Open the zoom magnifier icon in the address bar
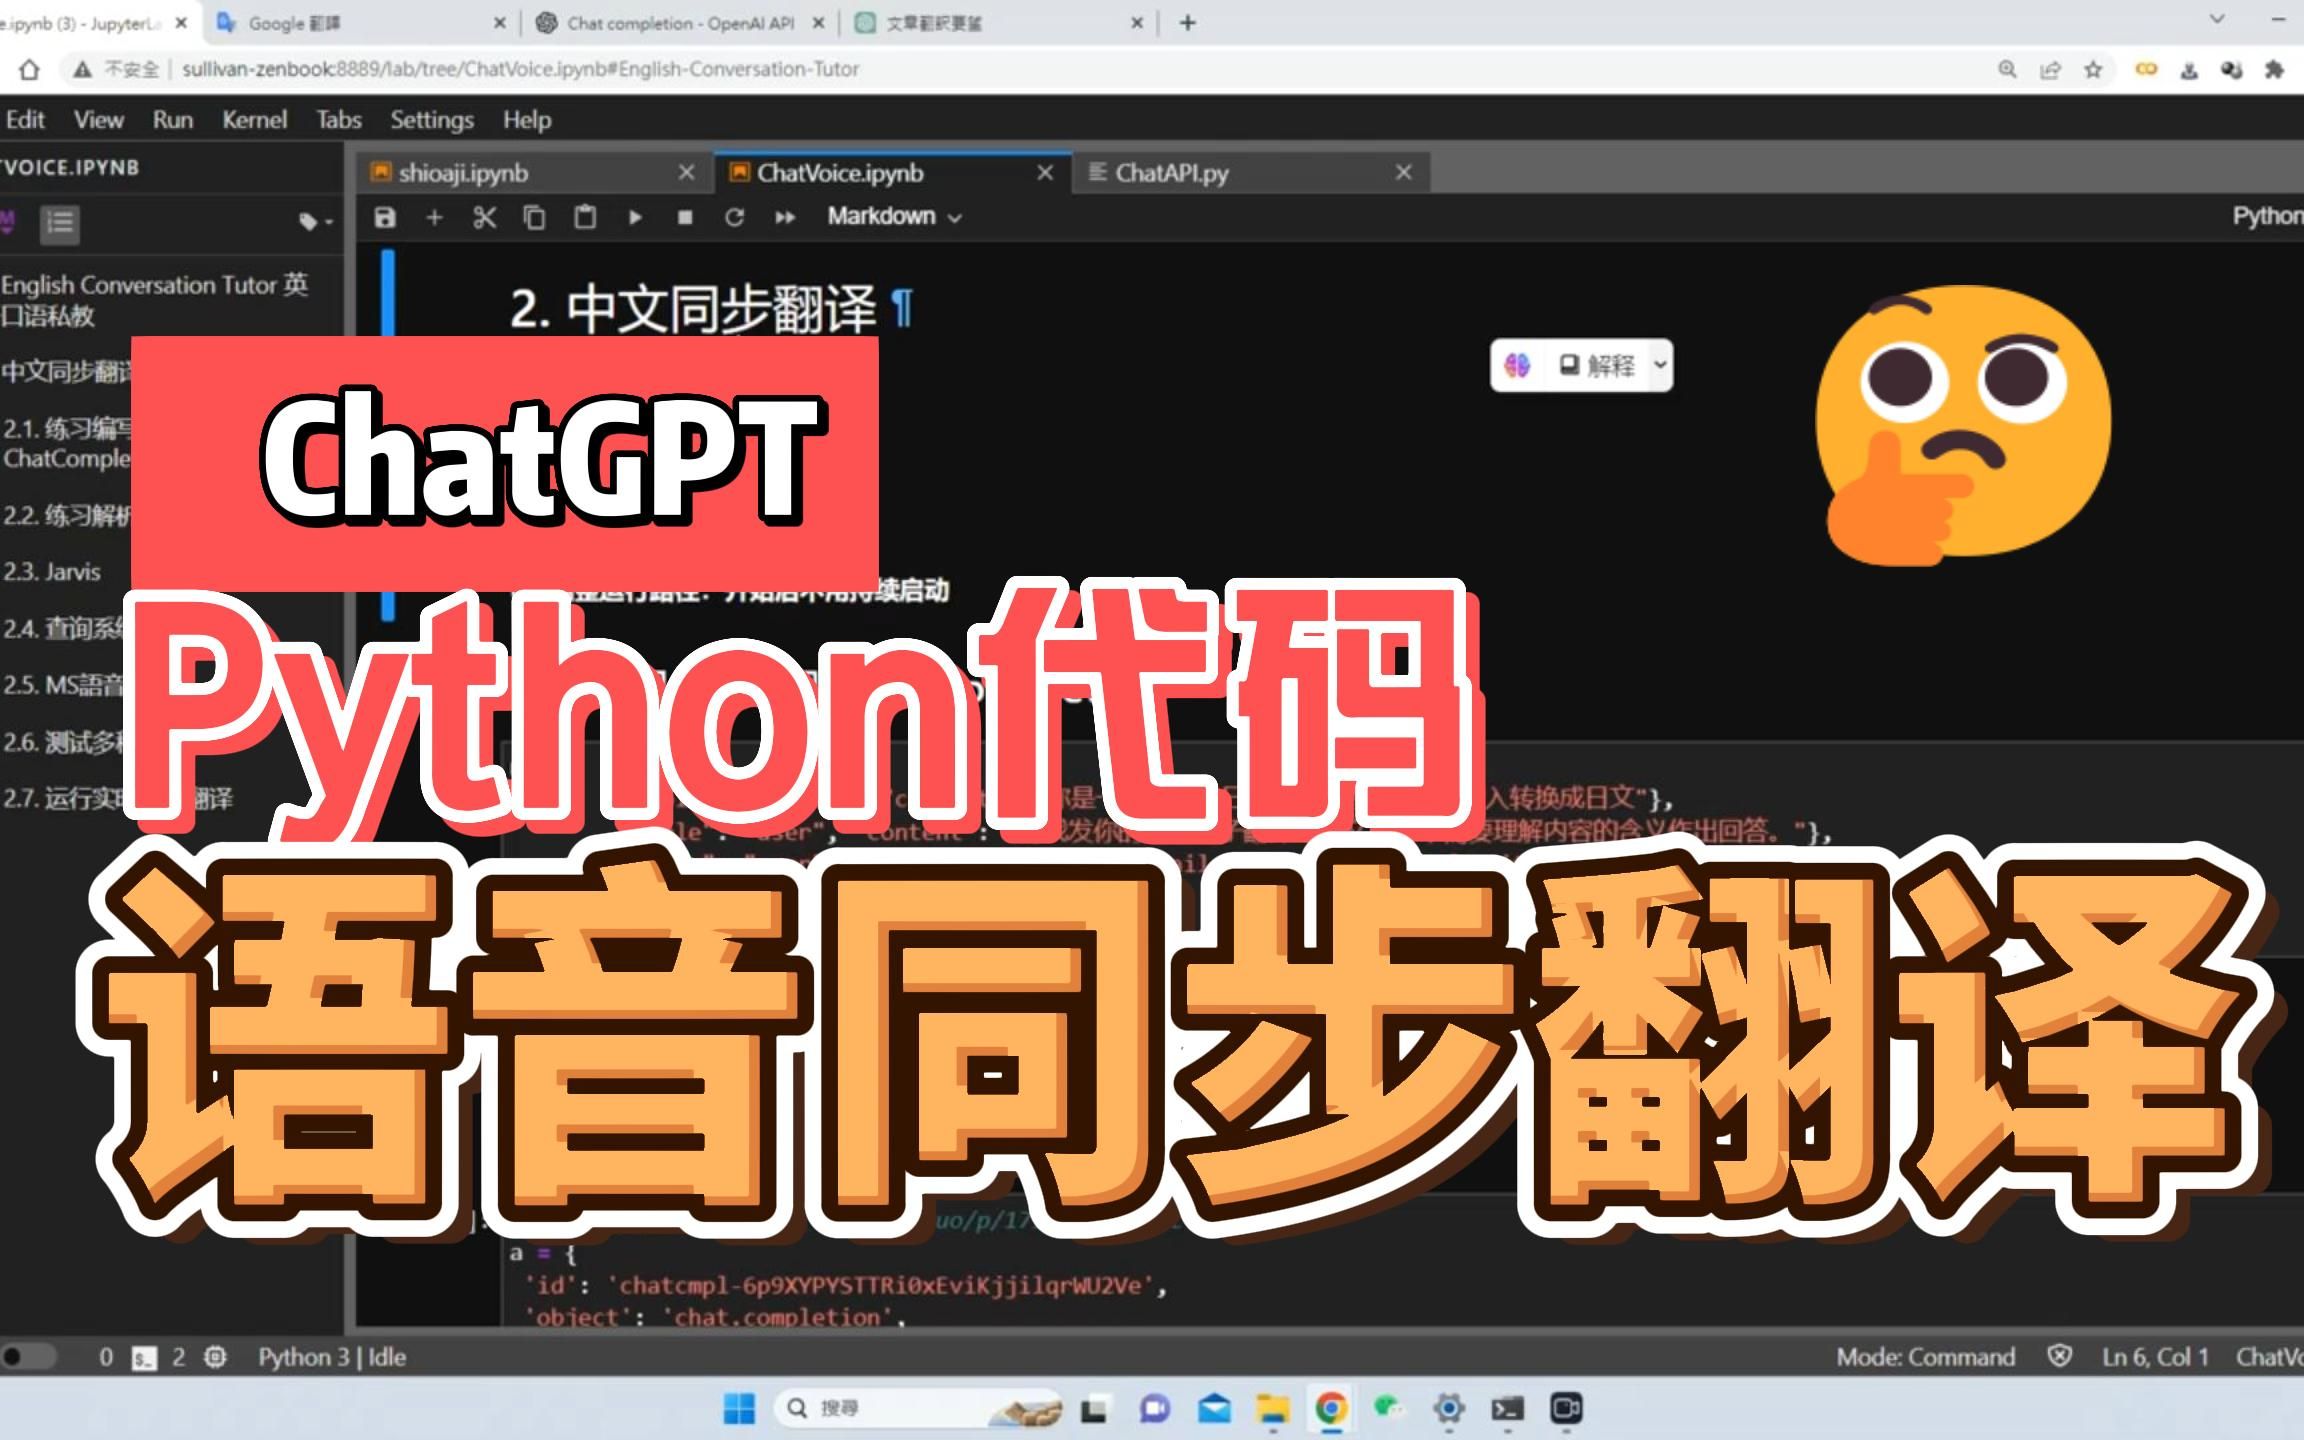Image resolution: width=2304 pixels, height=1440 pixels. 2007,69
